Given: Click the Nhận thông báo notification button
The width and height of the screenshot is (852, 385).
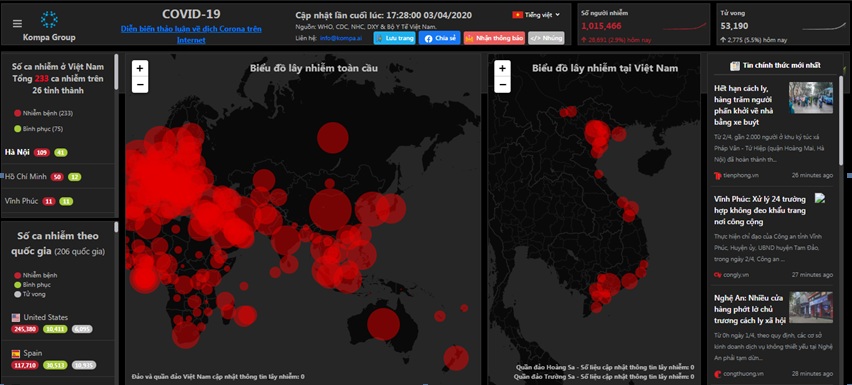Looking at the screenshot, I should coord(494,38).
